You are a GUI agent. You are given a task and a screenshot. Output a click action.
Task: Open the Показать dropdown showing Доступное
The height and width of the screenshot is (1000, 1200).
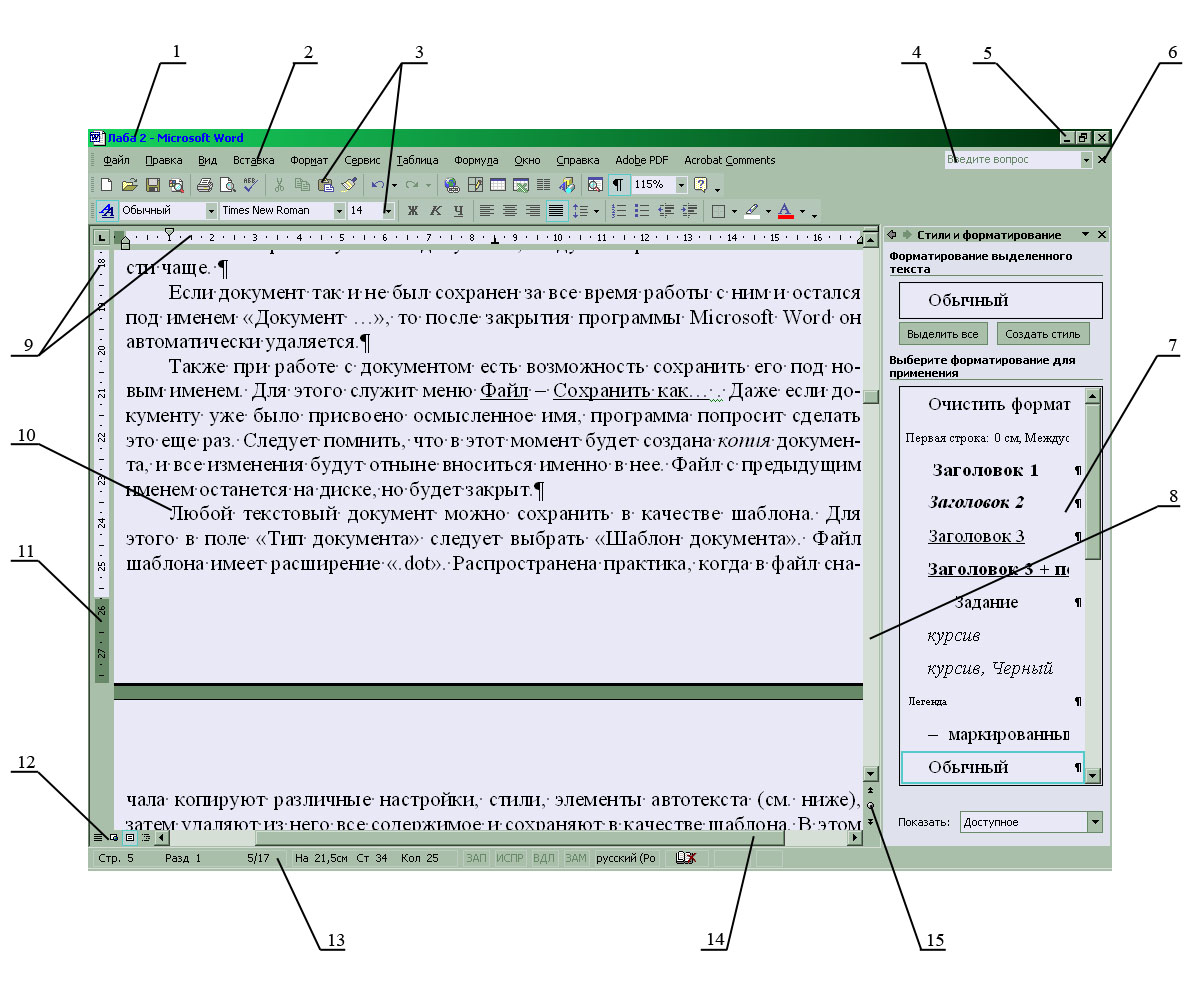point(1094,822)
